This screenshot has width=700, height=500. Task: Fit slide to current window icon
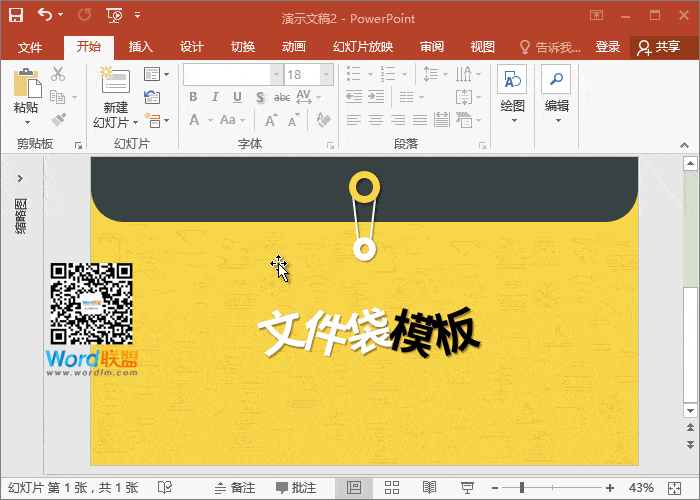675,487
